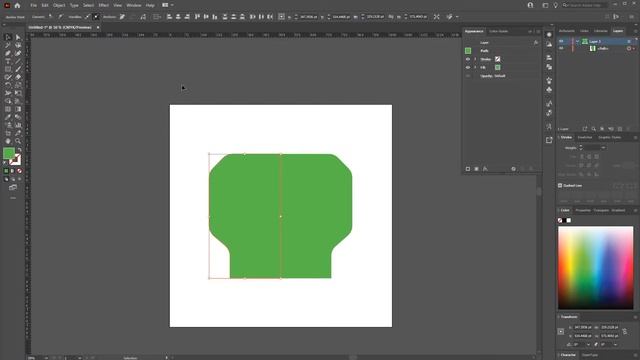Enable the Dashed Line checkbox
The image size is (640, 360).
[560, 185]
